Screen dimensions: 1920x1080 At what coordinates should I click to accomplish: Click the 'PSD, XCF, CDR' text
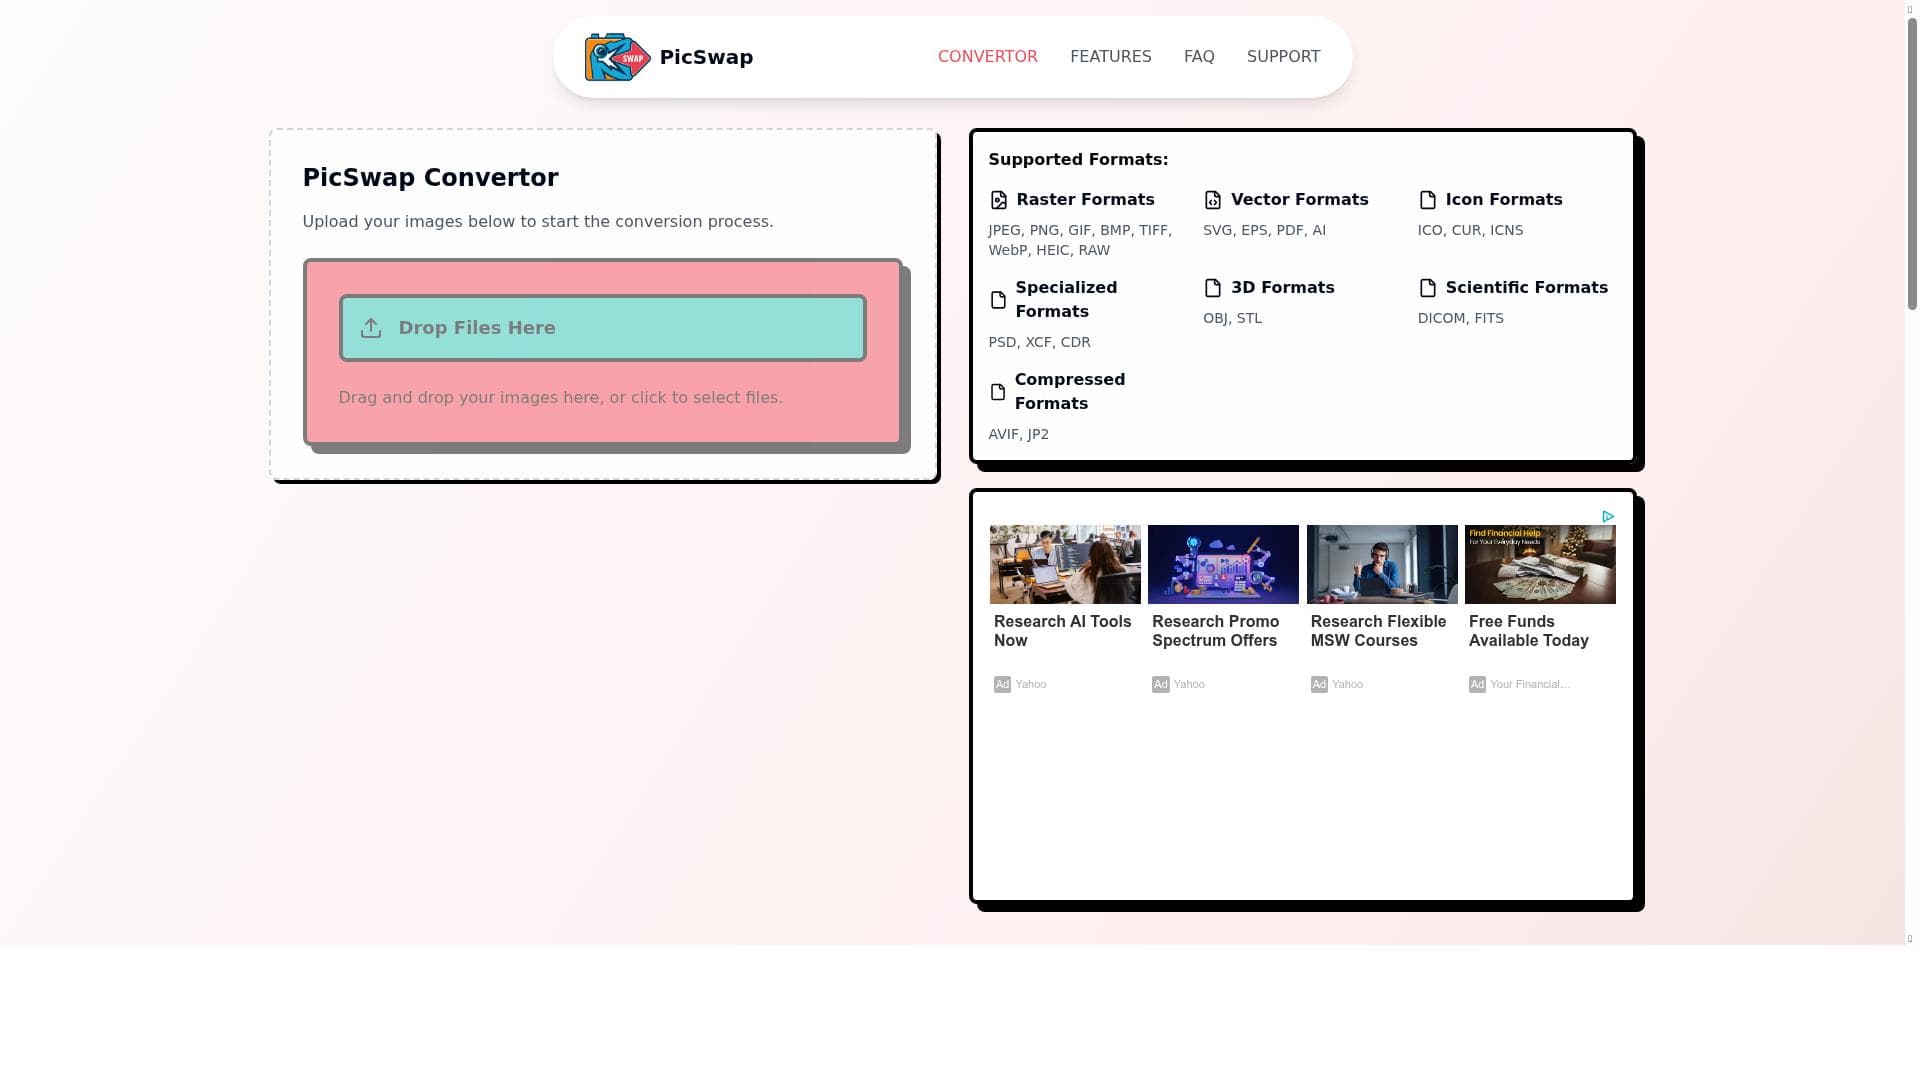[1039, 342]
